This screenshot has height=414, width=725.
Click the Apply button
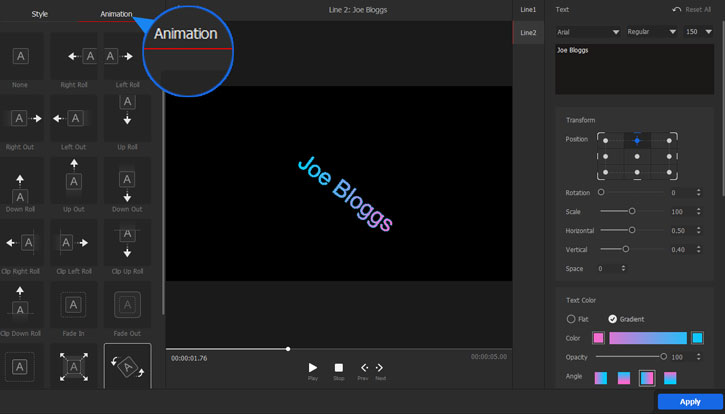click(689, 401)
